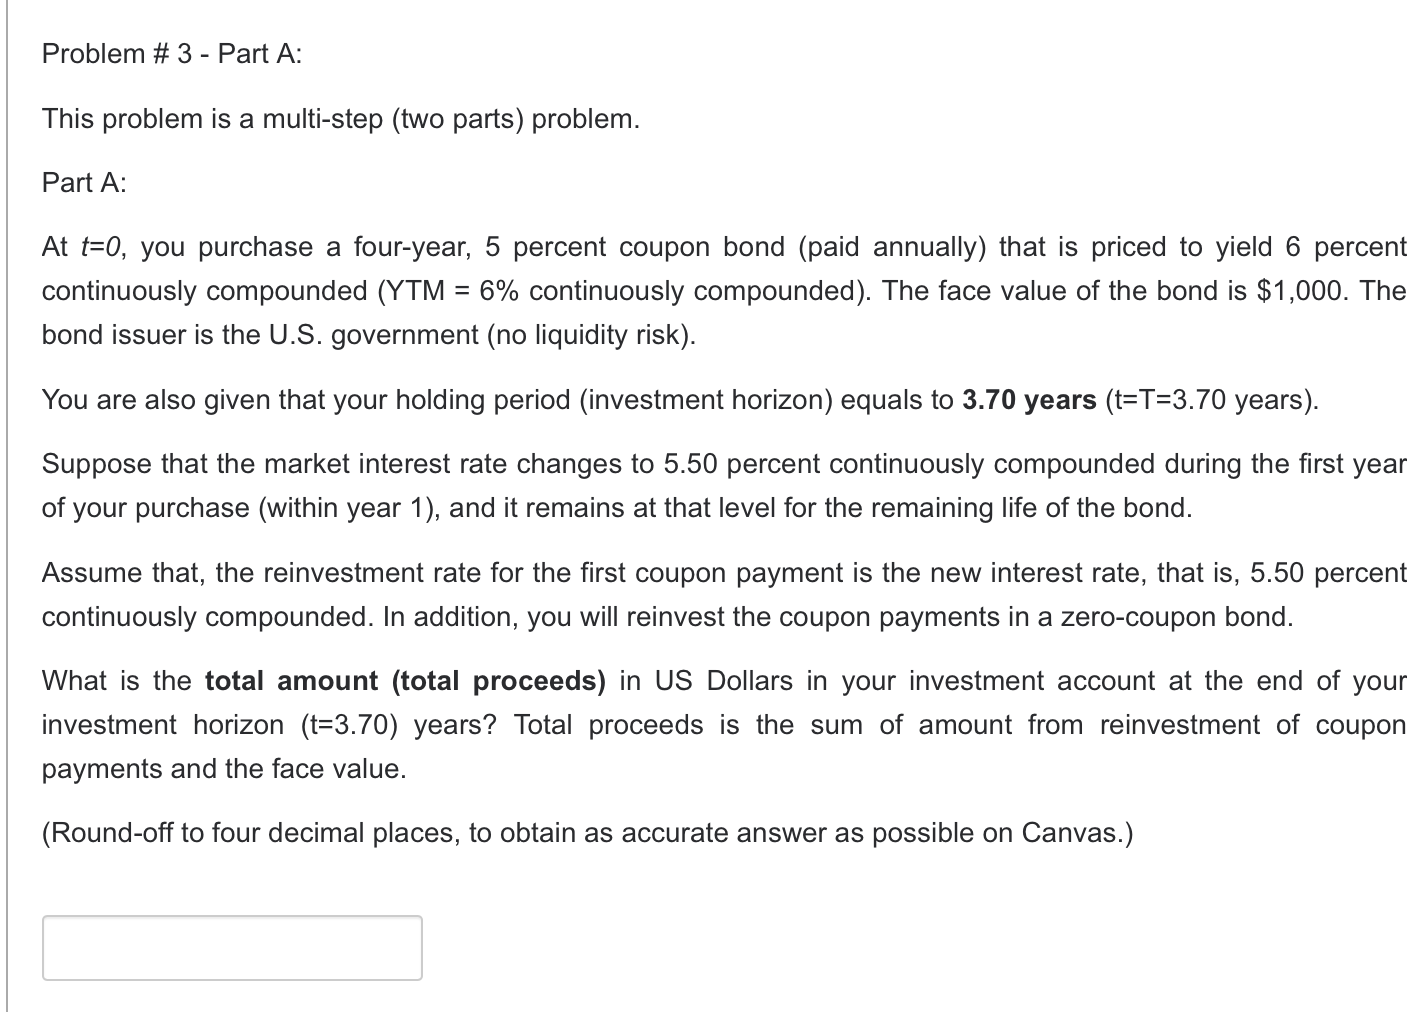Click the bold phrase 'total amount (total proceeds)'
Image resolution: width=1426 pixels, height=1012 pixels.
click(403, 681)
